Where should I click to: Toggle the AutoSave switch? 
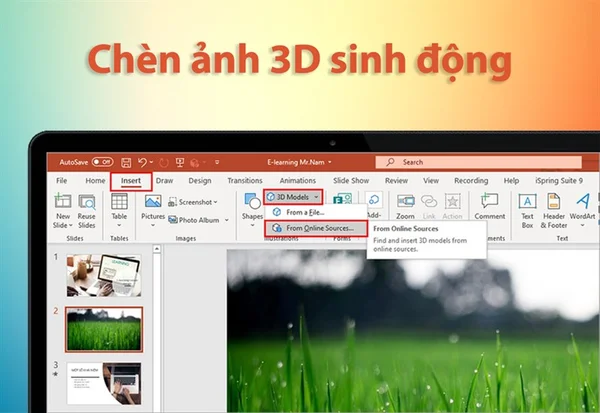tap(103, 162)
